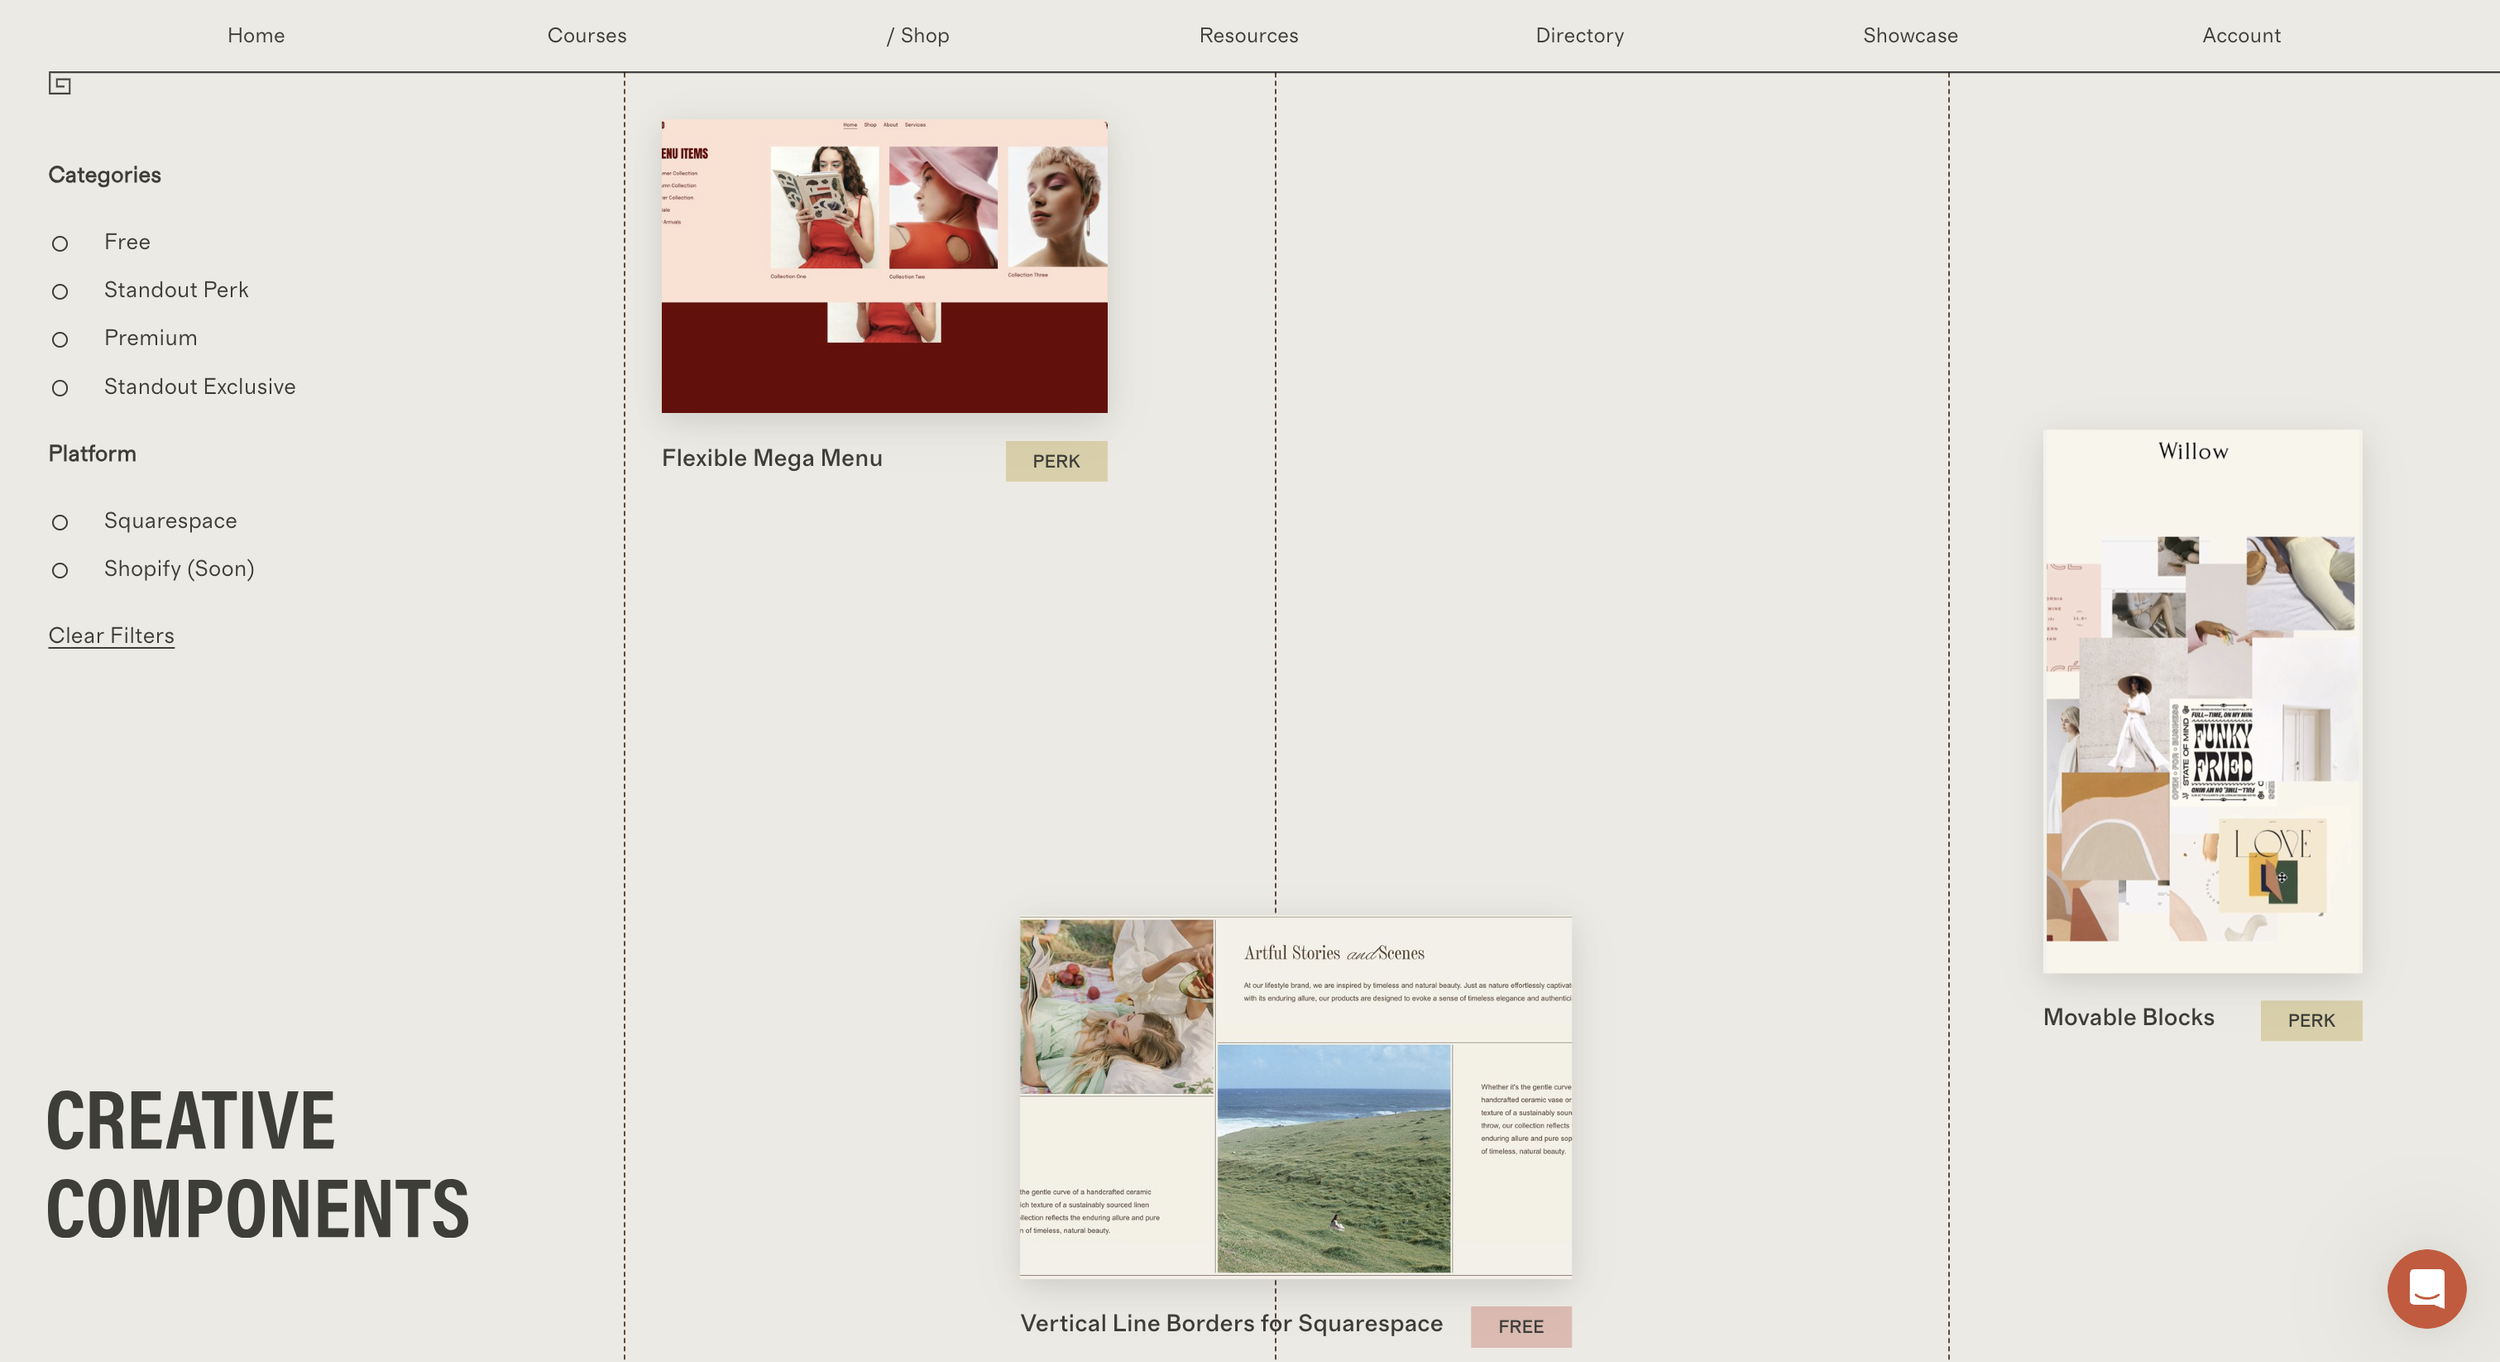Click the Clear Filters link
Screen dimensions: 2500x1362
click(x=111, y=636)
